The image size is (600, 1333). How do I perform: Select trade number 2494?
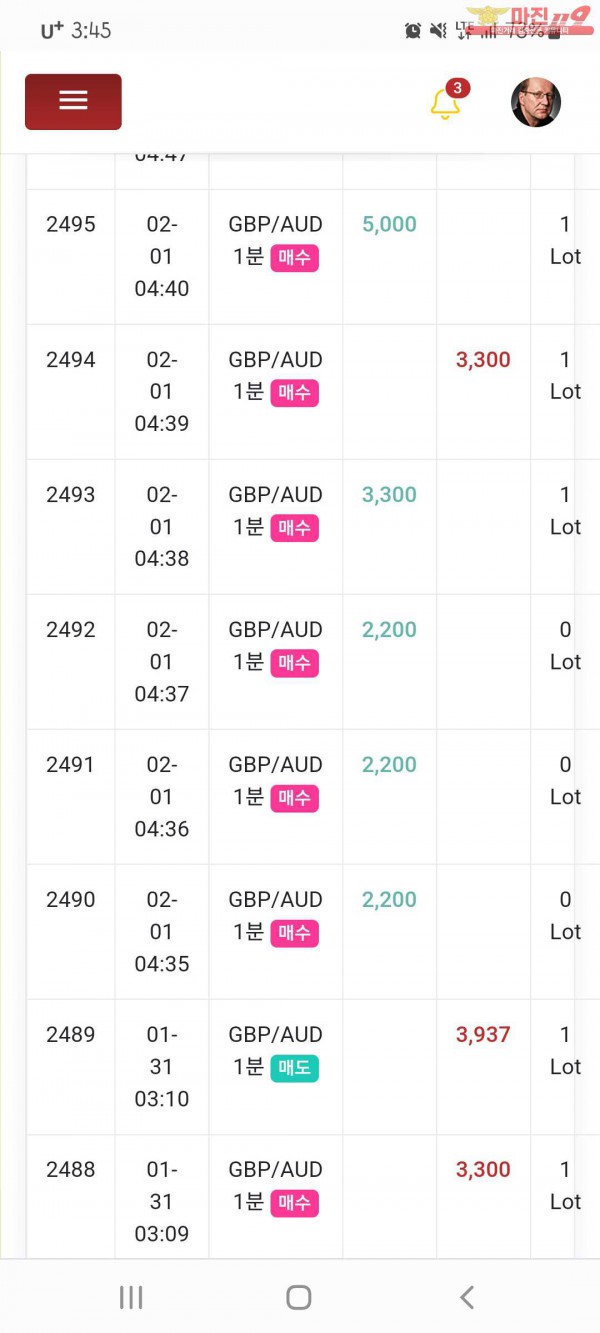click(71, 360)
